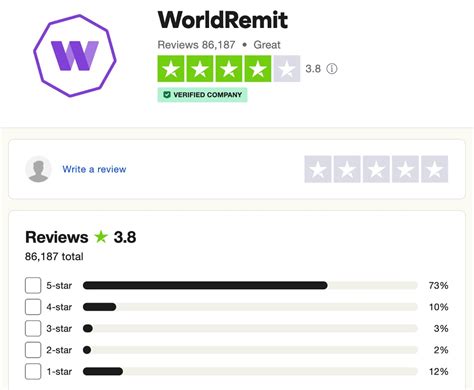Rate four stars in the review box
The image size is (474, 390).
point(405,169)
